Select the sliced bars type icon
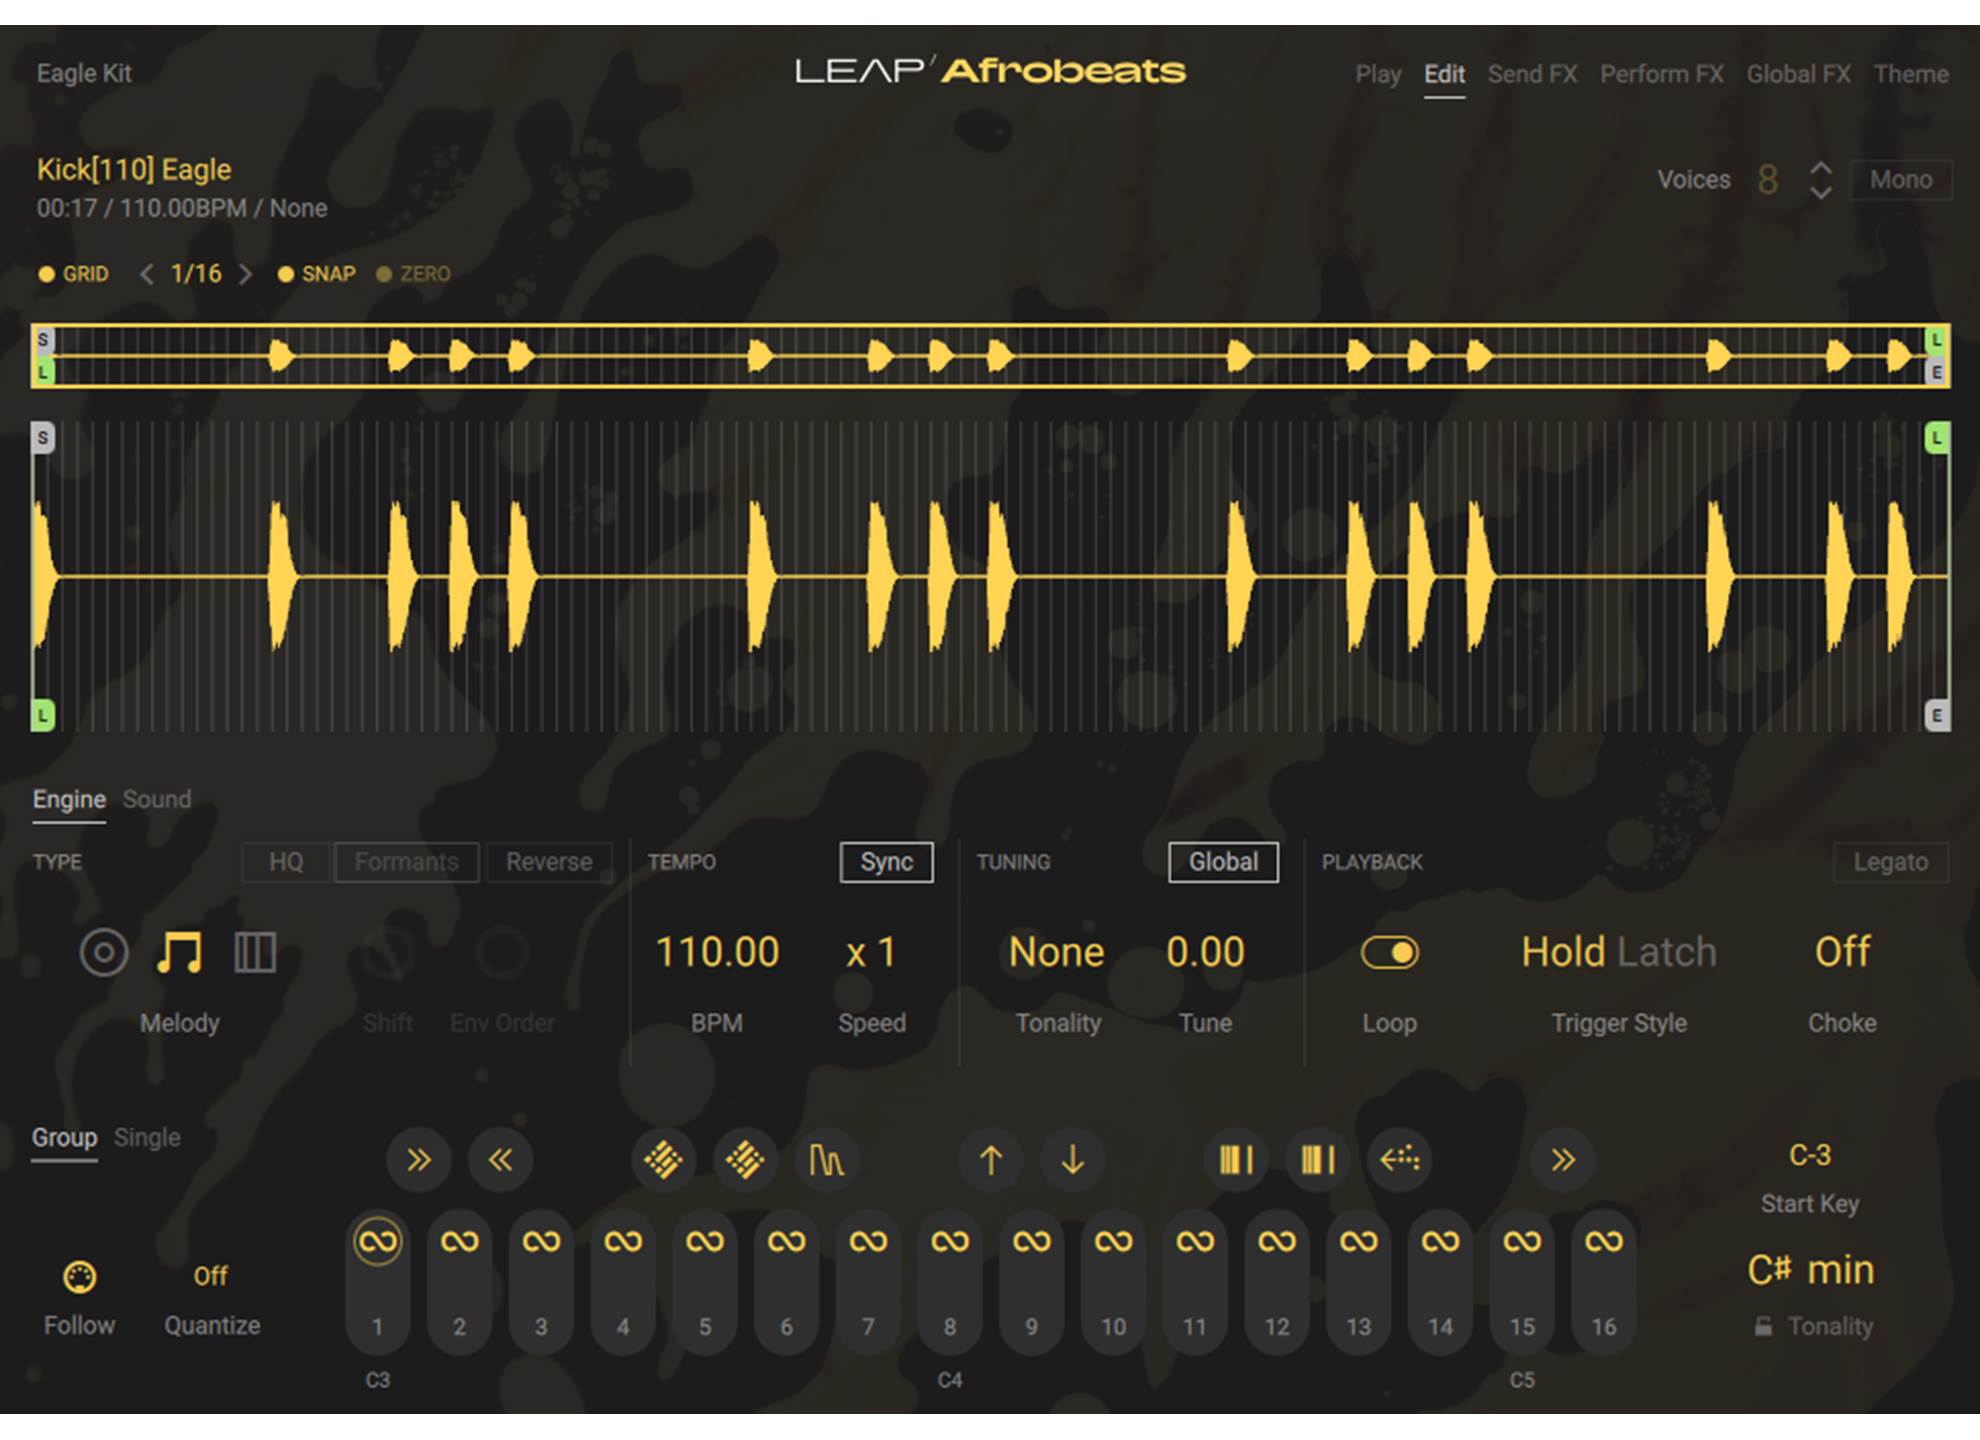 (255, 952)
